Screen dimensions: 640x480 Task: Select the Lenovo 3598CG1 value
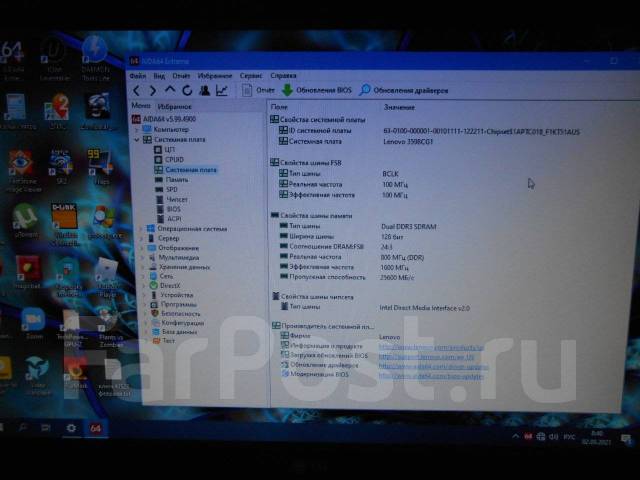coord(408,142)
